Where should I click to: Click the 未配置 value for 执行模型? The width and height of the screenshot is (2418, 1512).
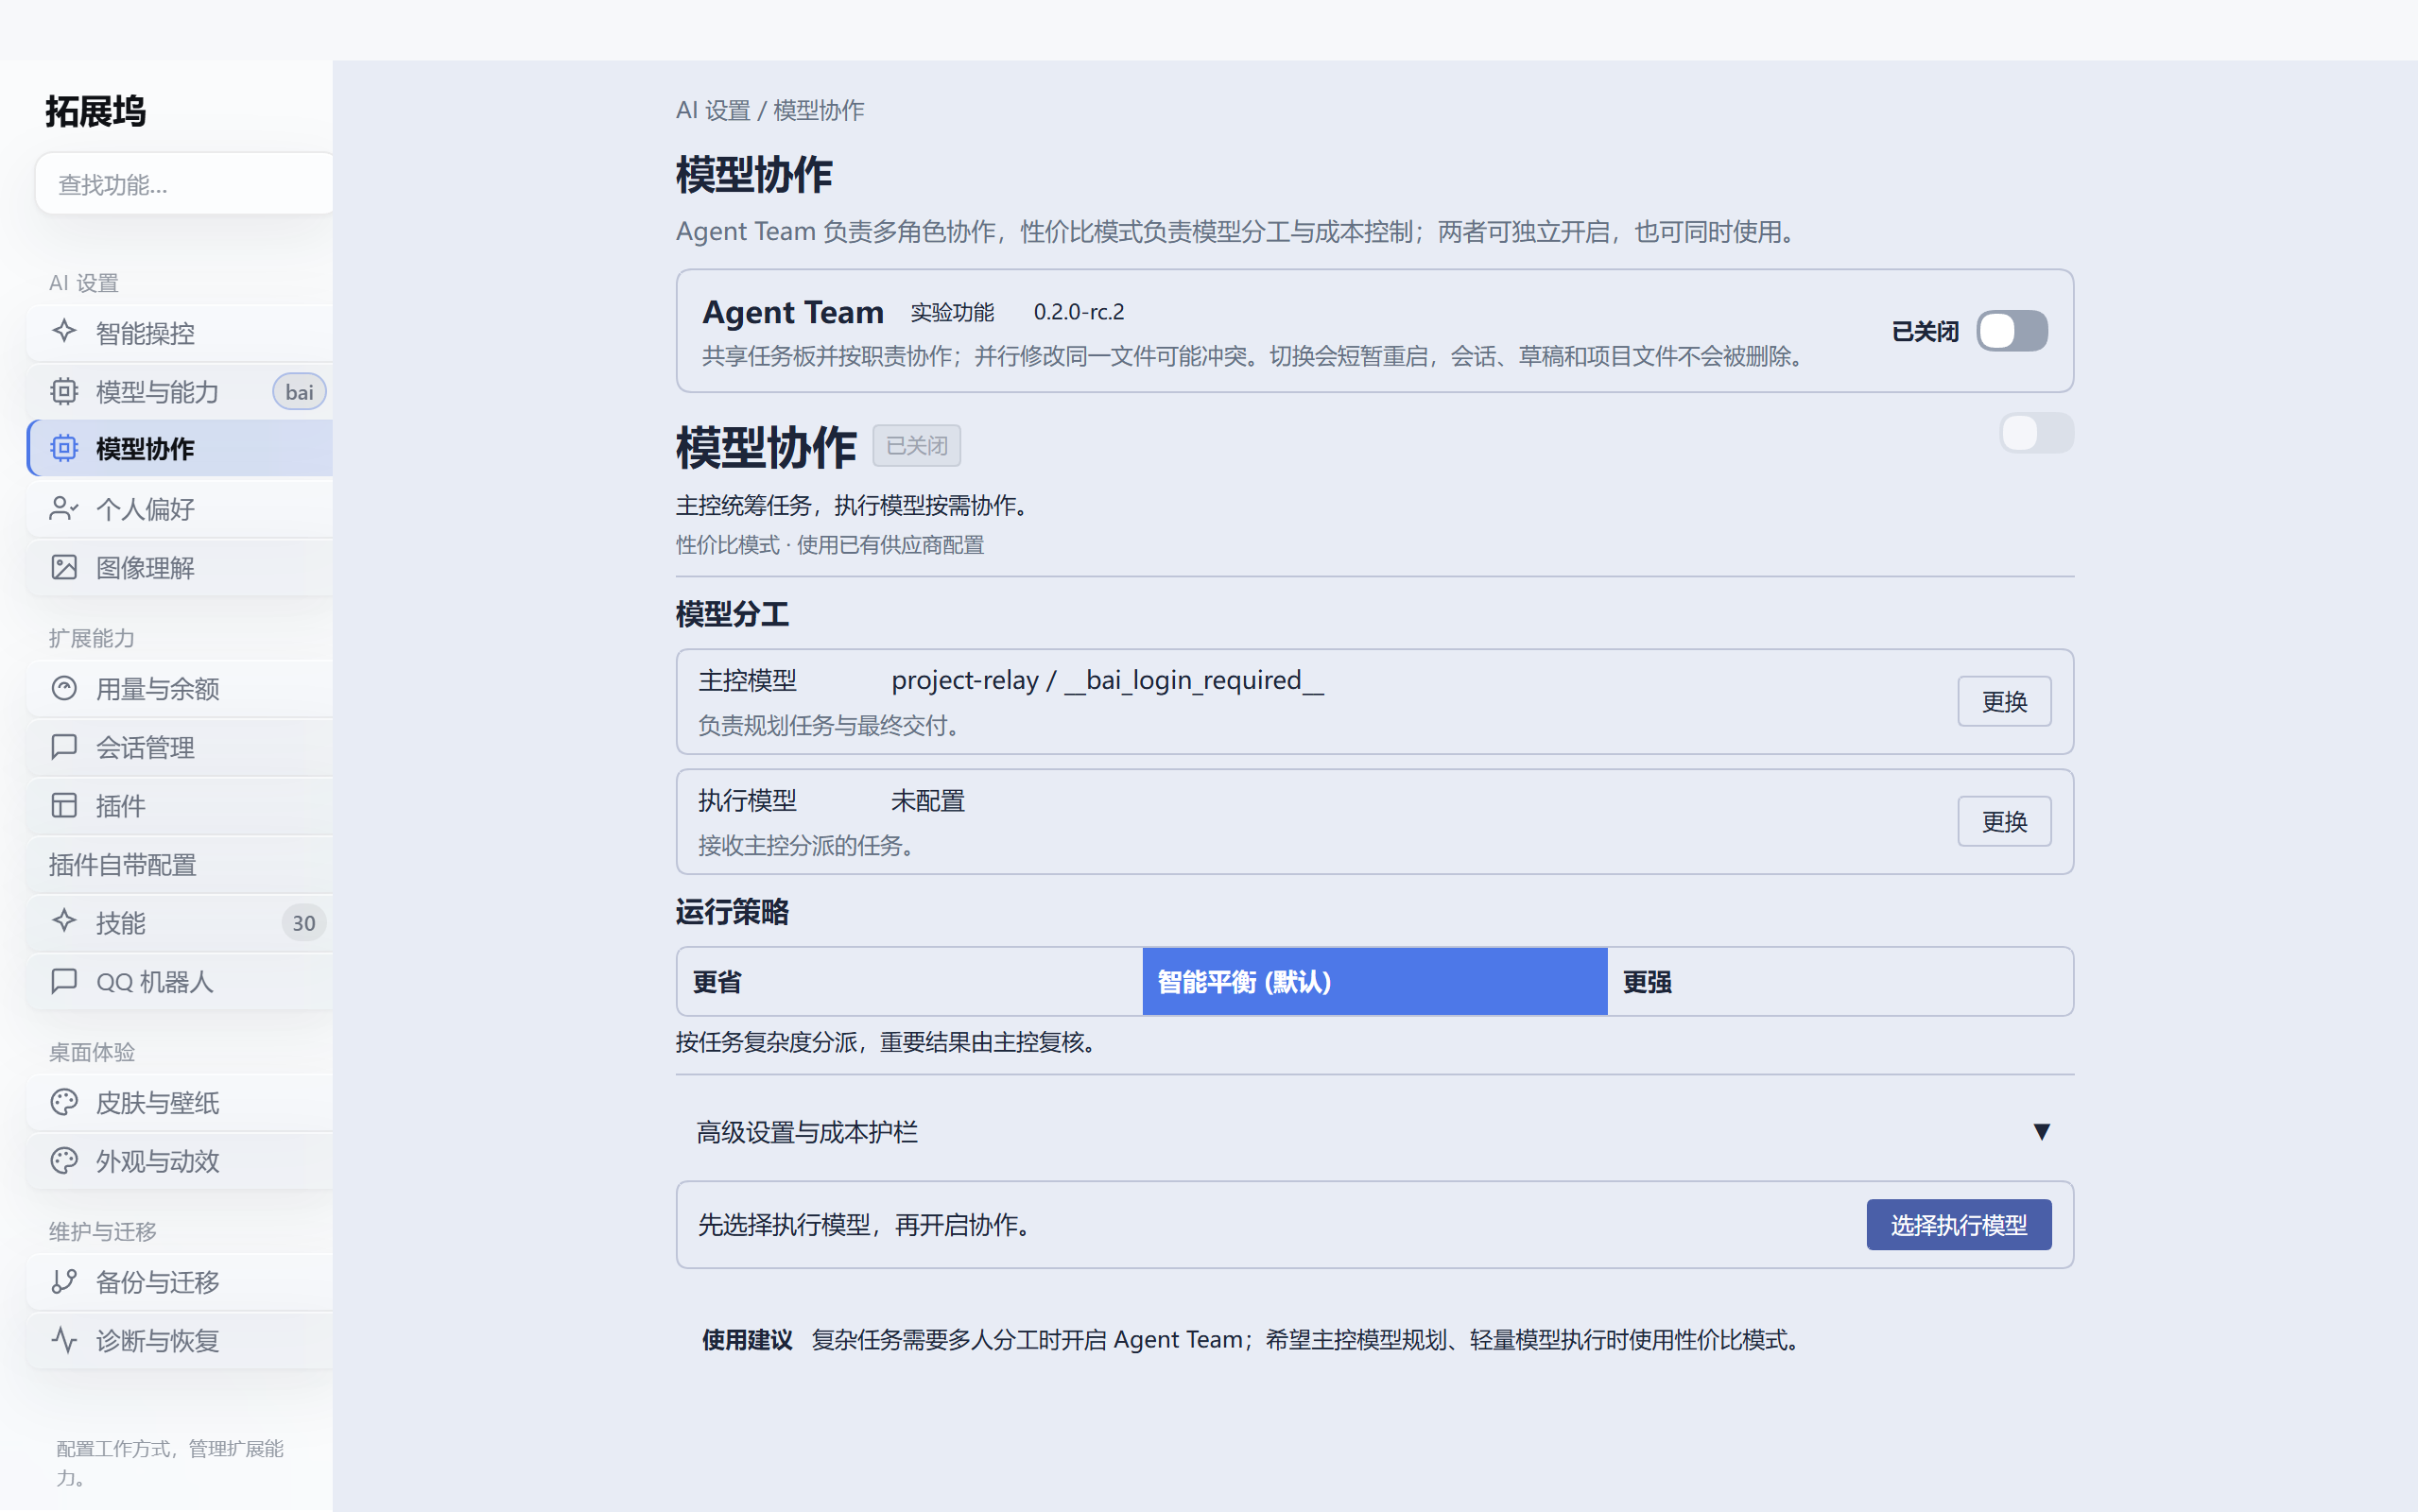[927, 801]
